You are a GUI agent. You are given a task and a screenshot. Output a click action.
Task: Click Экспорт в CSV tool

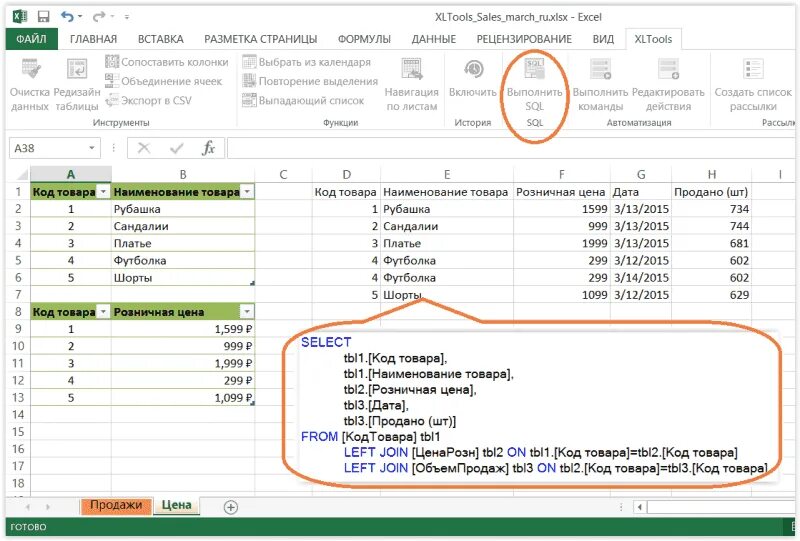click(x=148, y=101)
